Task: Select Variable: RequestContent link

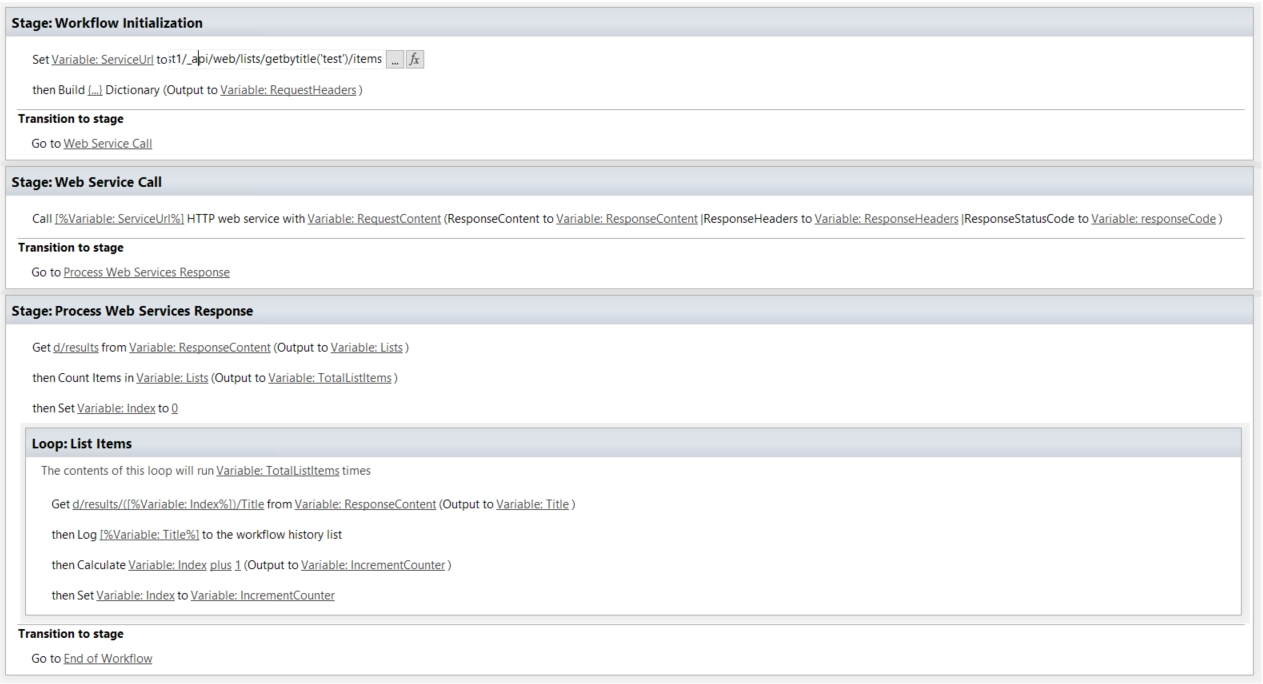Action: [x=375, y=219]
